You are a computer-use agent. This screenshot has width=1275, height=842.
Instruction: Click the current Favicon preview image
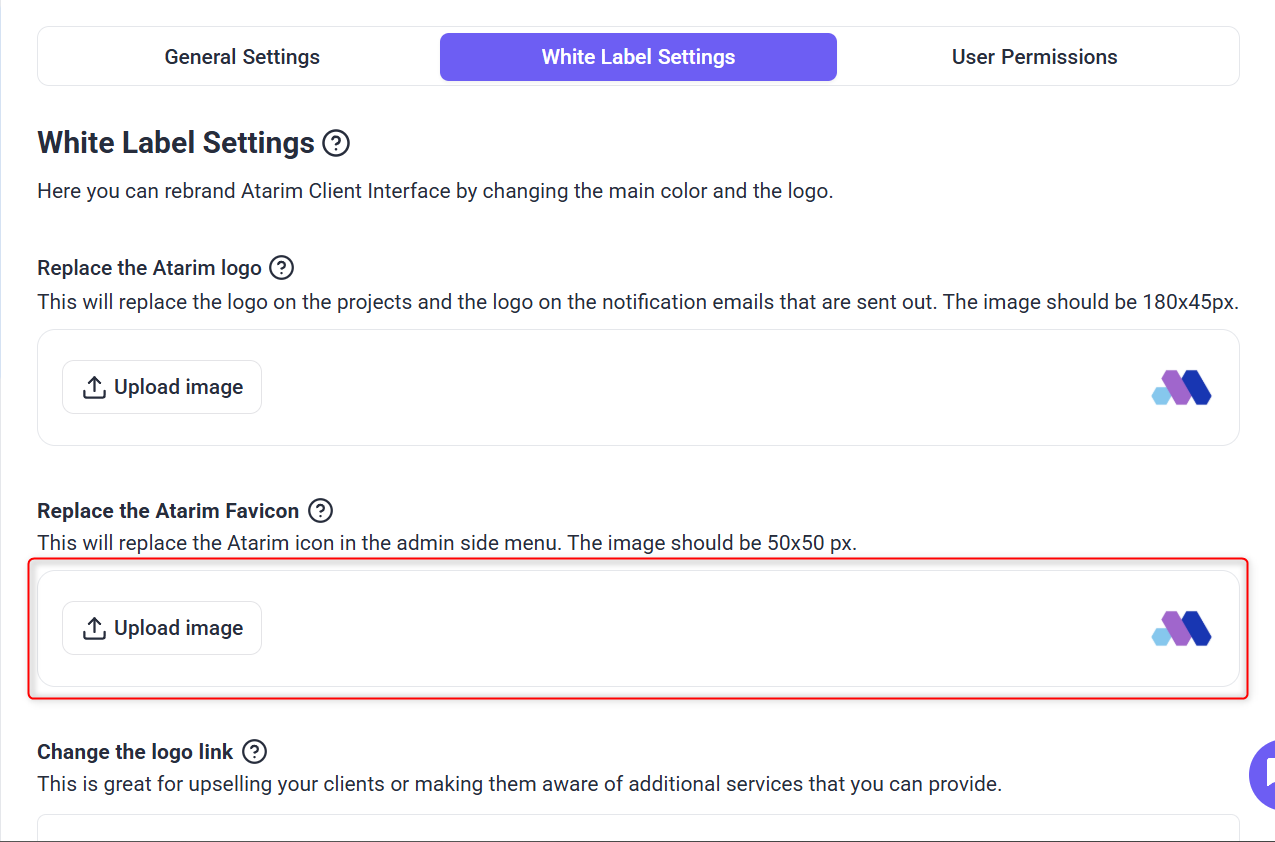pyautogui.click(x=1181, y=628)
